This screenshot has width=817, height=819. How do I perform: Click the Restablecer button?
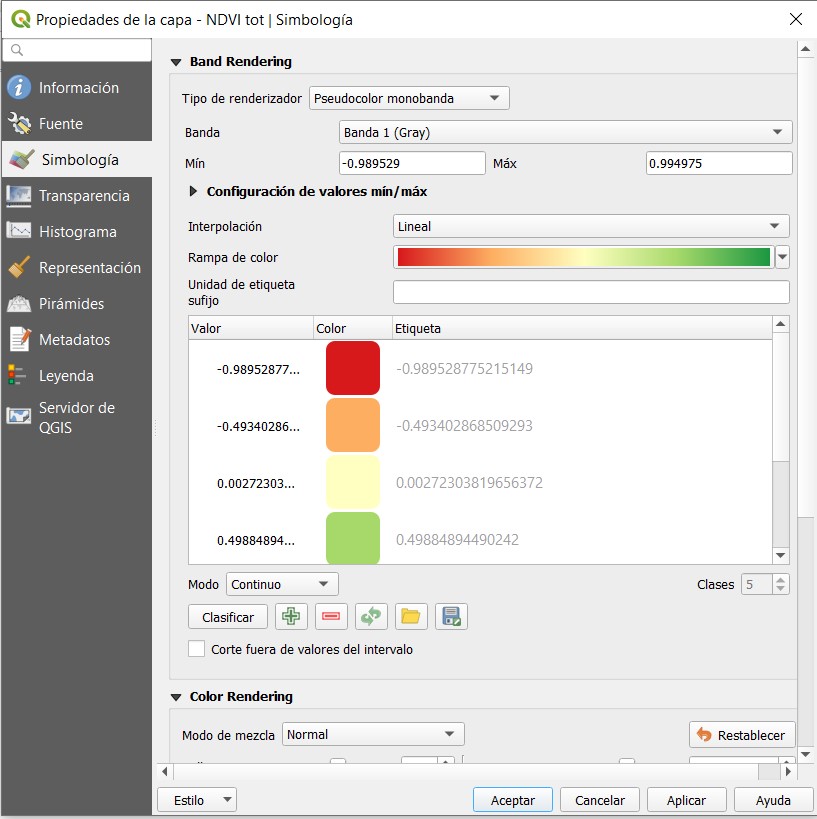[742, 735]
